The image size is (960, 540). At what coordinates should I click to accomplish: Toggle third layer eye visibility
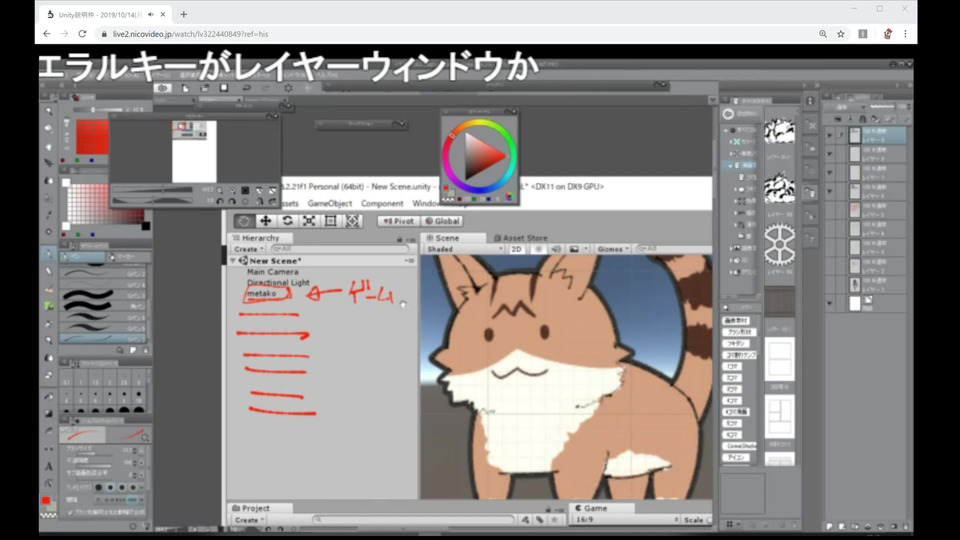830,173
